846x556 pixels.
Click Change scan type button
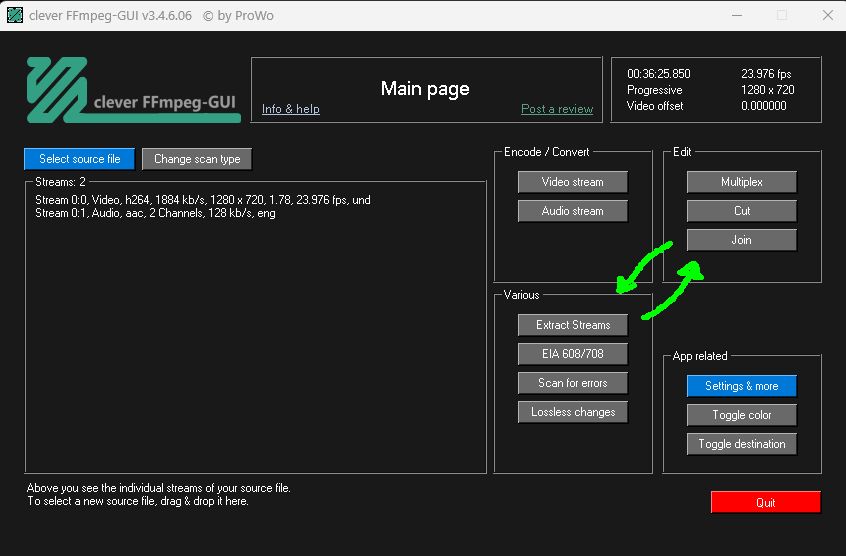click(197, 159)
